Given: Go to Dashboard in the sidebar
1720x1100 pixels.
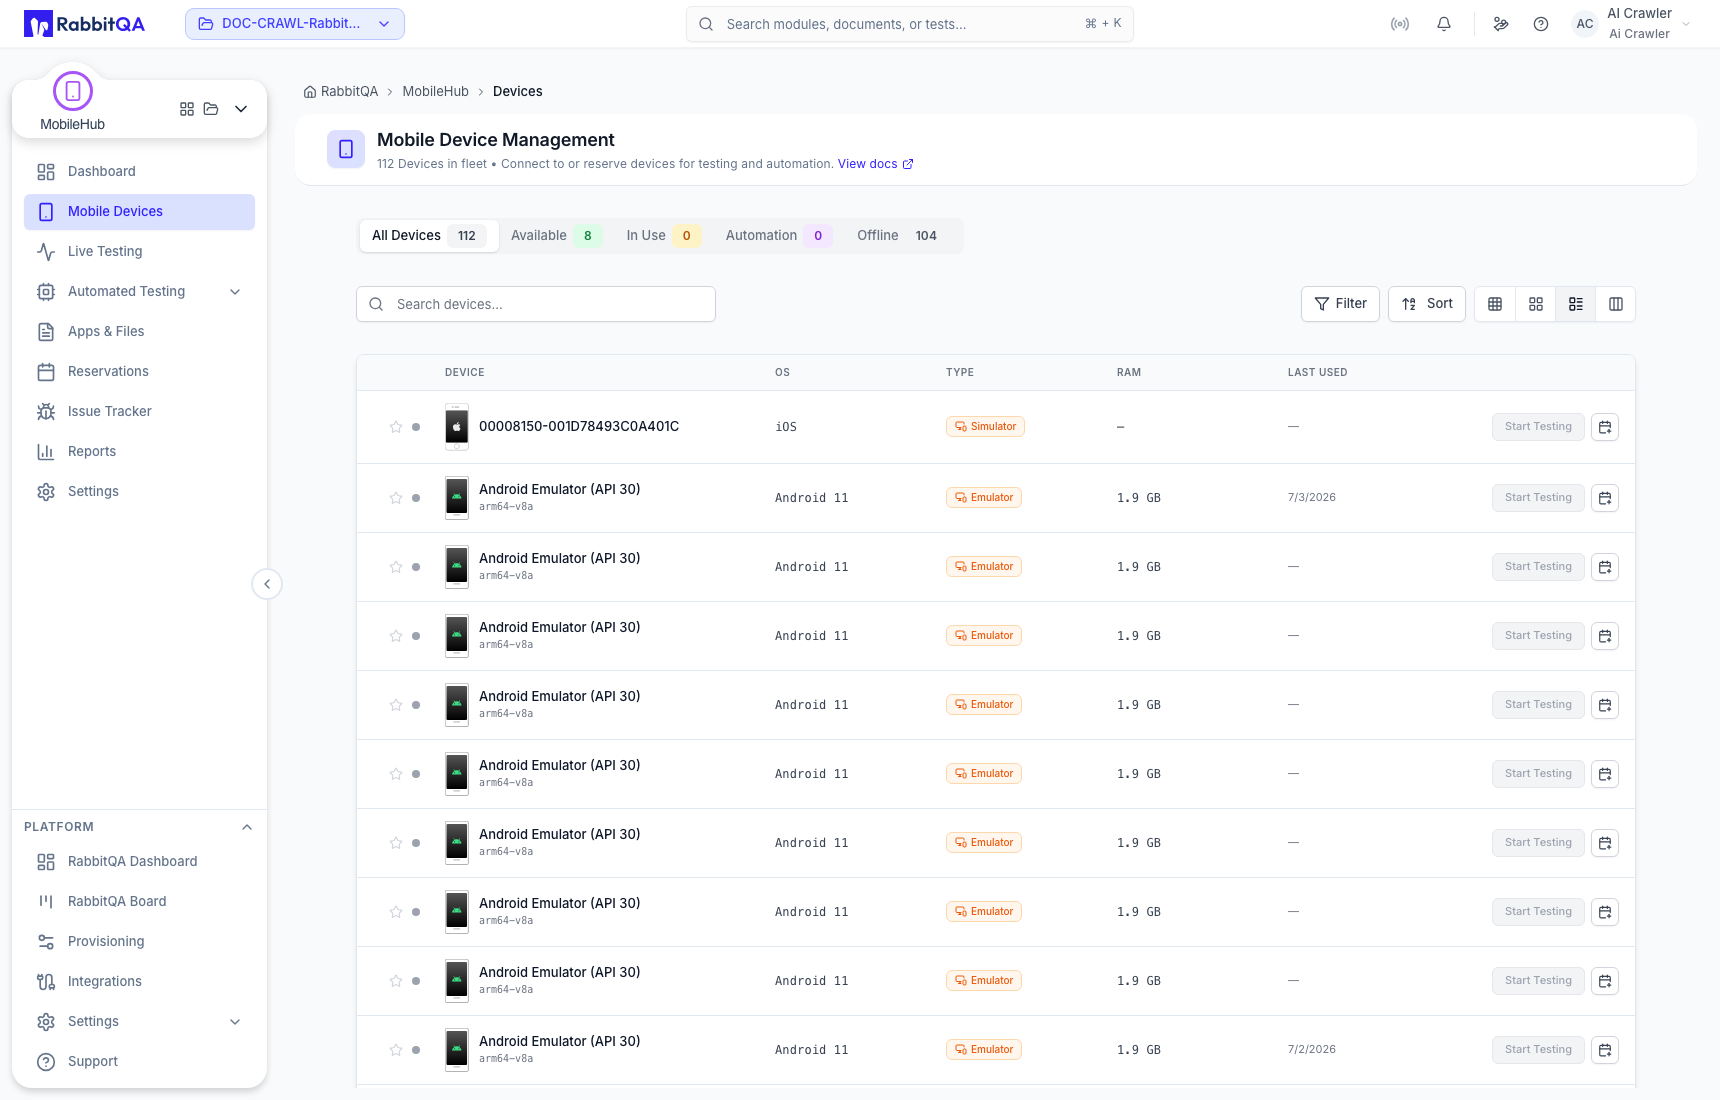Looking at the screenshot, I should 139,171.
